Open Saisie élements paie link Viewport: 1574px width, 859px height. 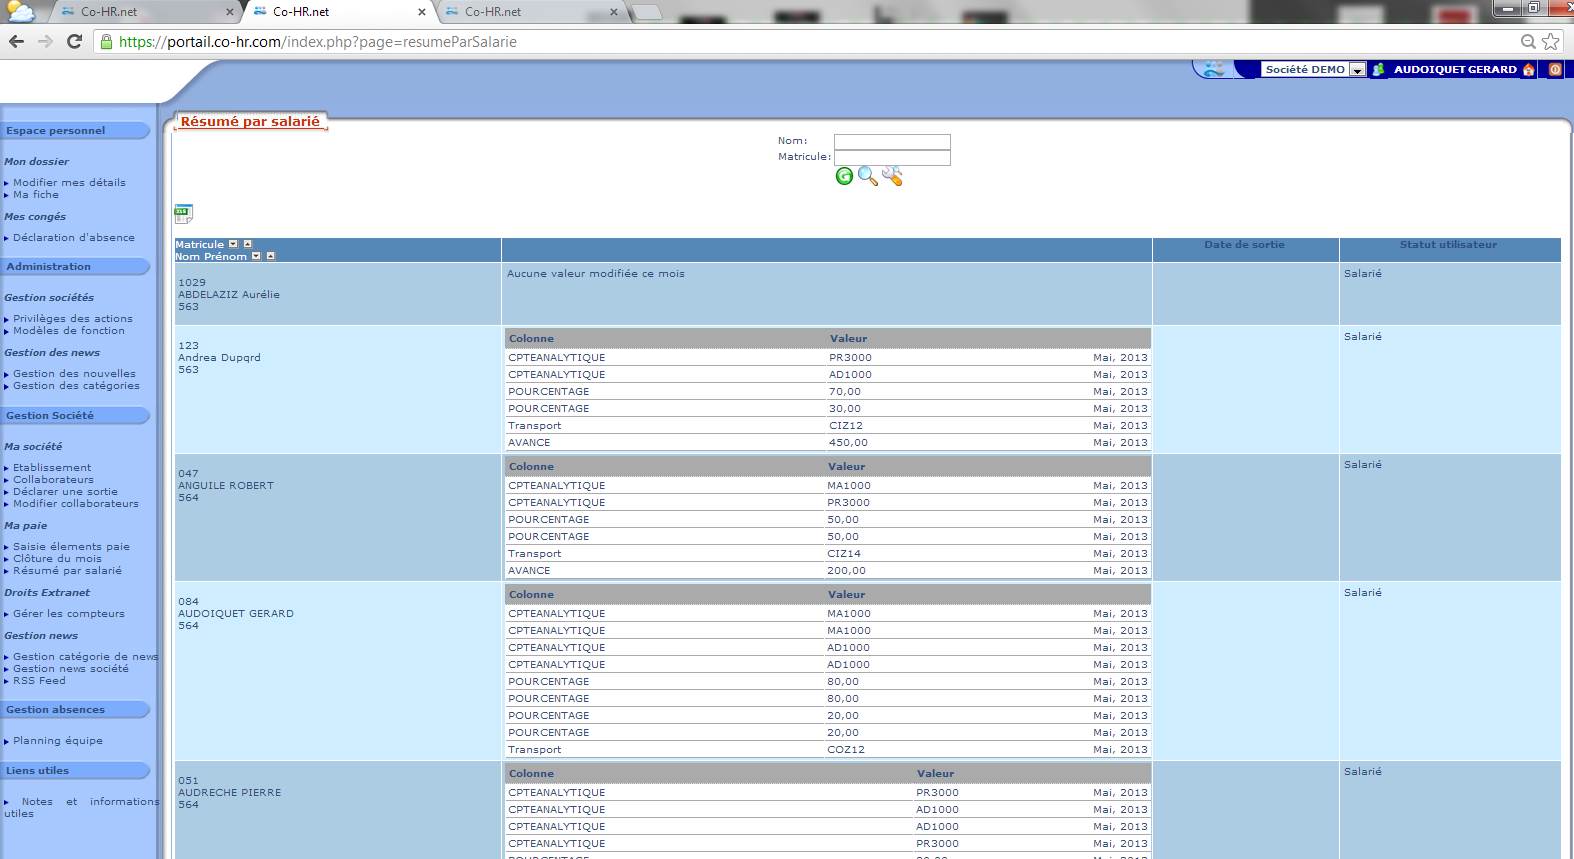pyautogui.click(x=71, y=547)
